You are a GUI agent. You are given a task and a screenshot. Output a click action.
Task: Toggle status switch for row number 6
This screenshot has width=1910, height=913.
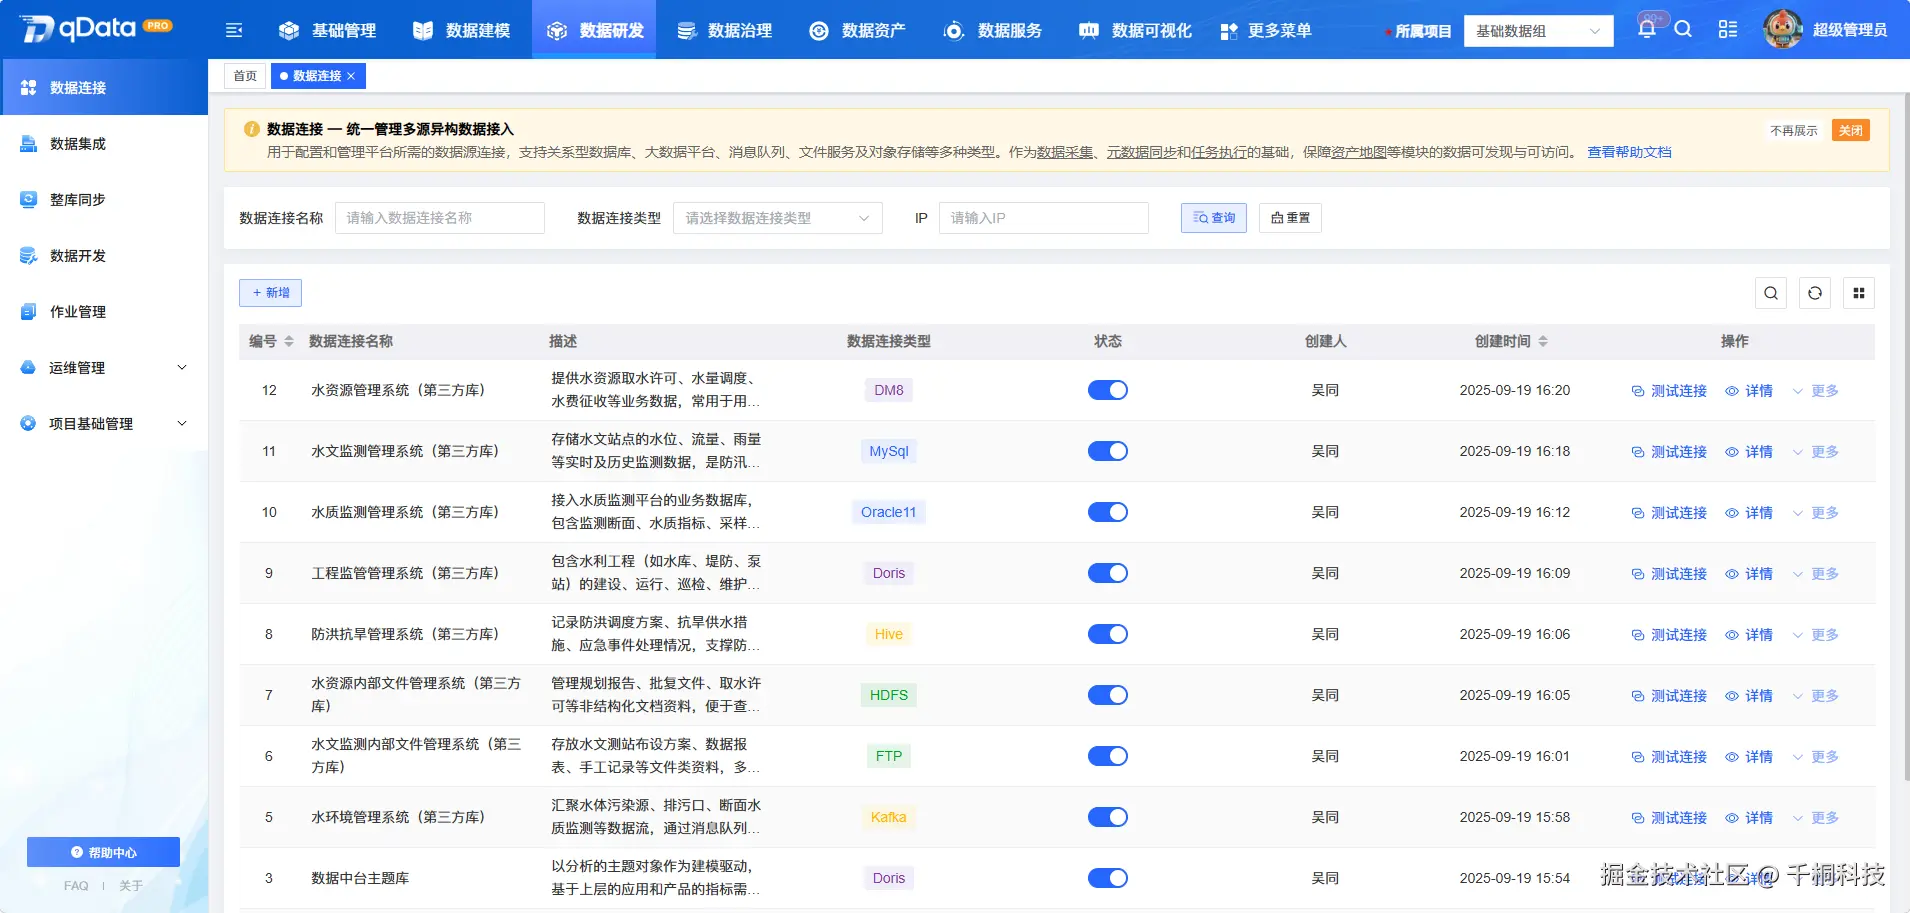(x=1108, y=756)
